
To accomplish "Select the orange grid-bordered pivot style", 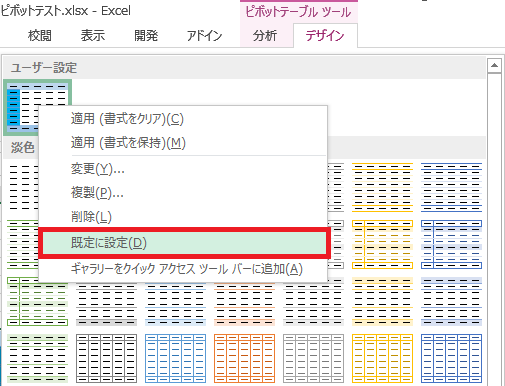I will pos(244,359).
